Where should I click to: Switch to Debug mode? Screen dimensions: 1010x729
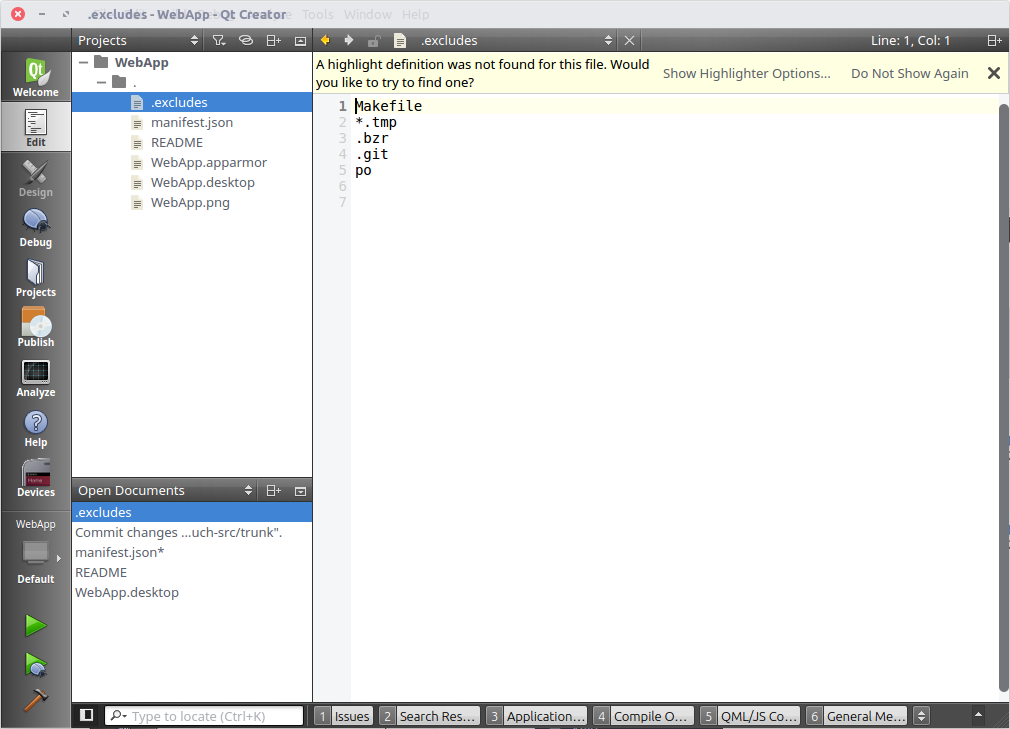pyautogui.click(x=35, y=228)
